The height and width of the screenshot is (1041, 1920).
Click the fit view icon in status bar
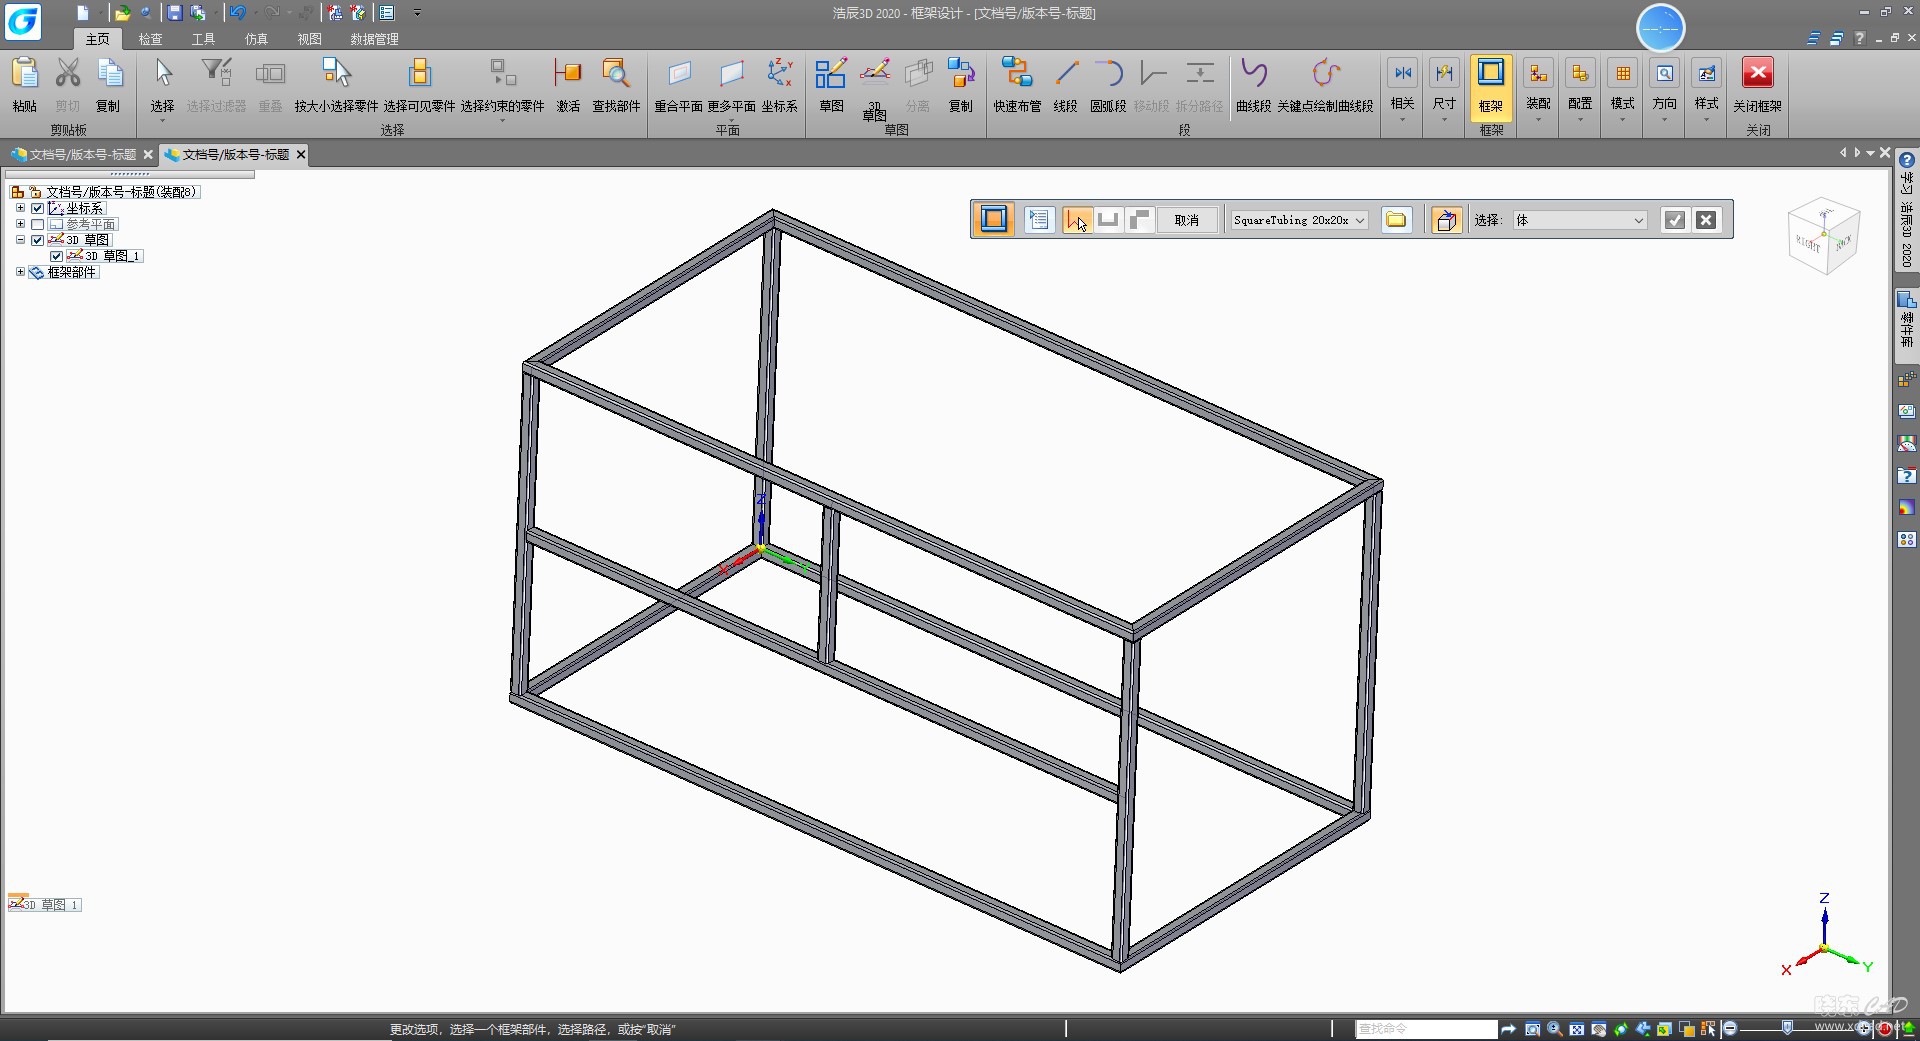coord(1576,1029)
